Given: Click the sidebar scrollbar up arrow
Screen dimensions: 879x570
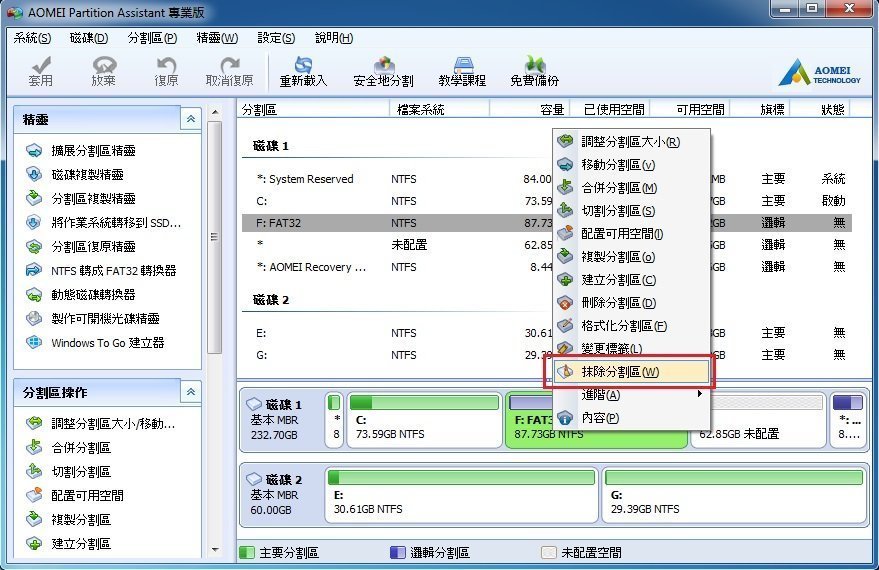Looking at the screenshot, I should tap(215, 113).
